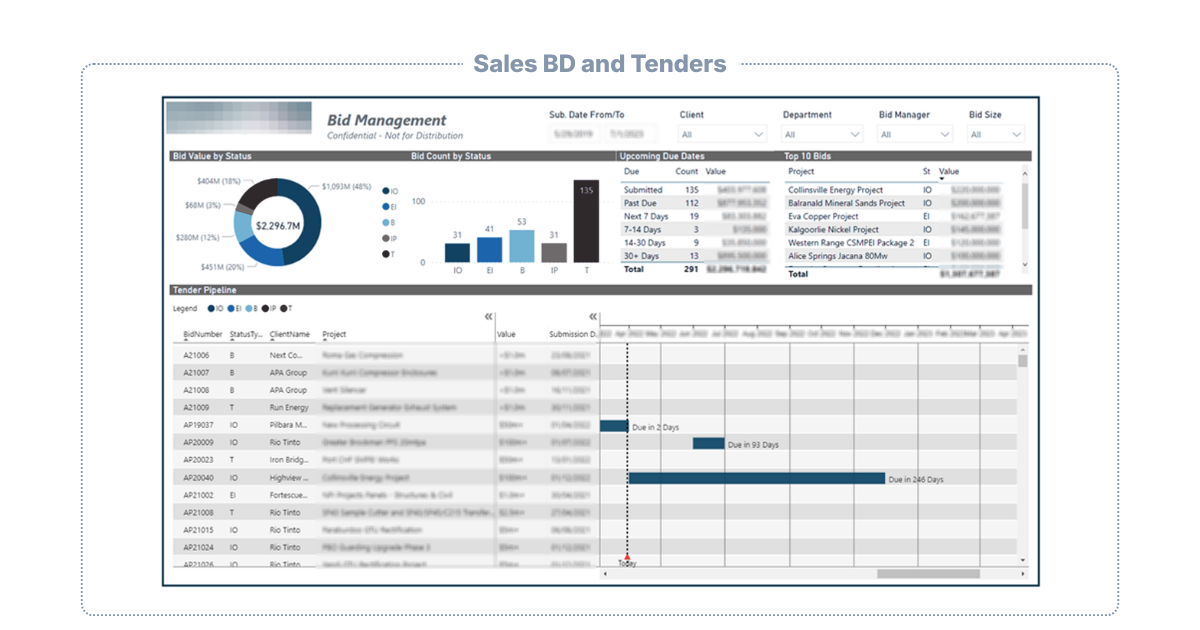Open the Bid Manager filter dropdown
This screenshot has height=630, width=1200.
click(x=915, y=134)
